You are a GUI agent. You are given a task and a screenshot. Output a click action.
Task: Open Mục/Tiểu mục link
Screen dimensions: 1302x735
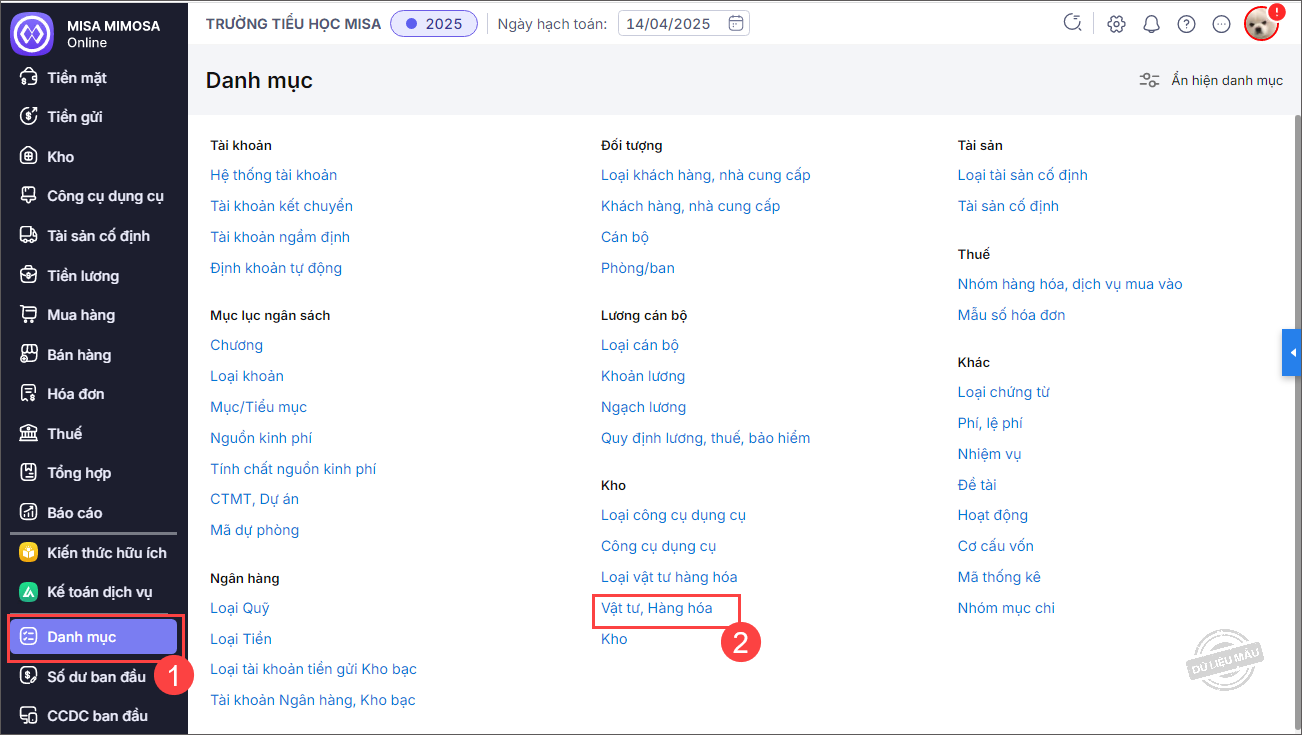[x=259, y=407]
